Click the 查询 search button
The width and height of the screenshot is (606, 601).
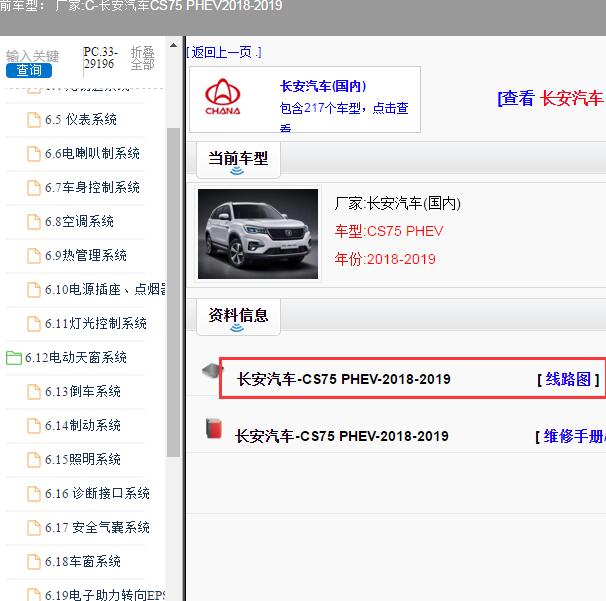click(29, 70)
